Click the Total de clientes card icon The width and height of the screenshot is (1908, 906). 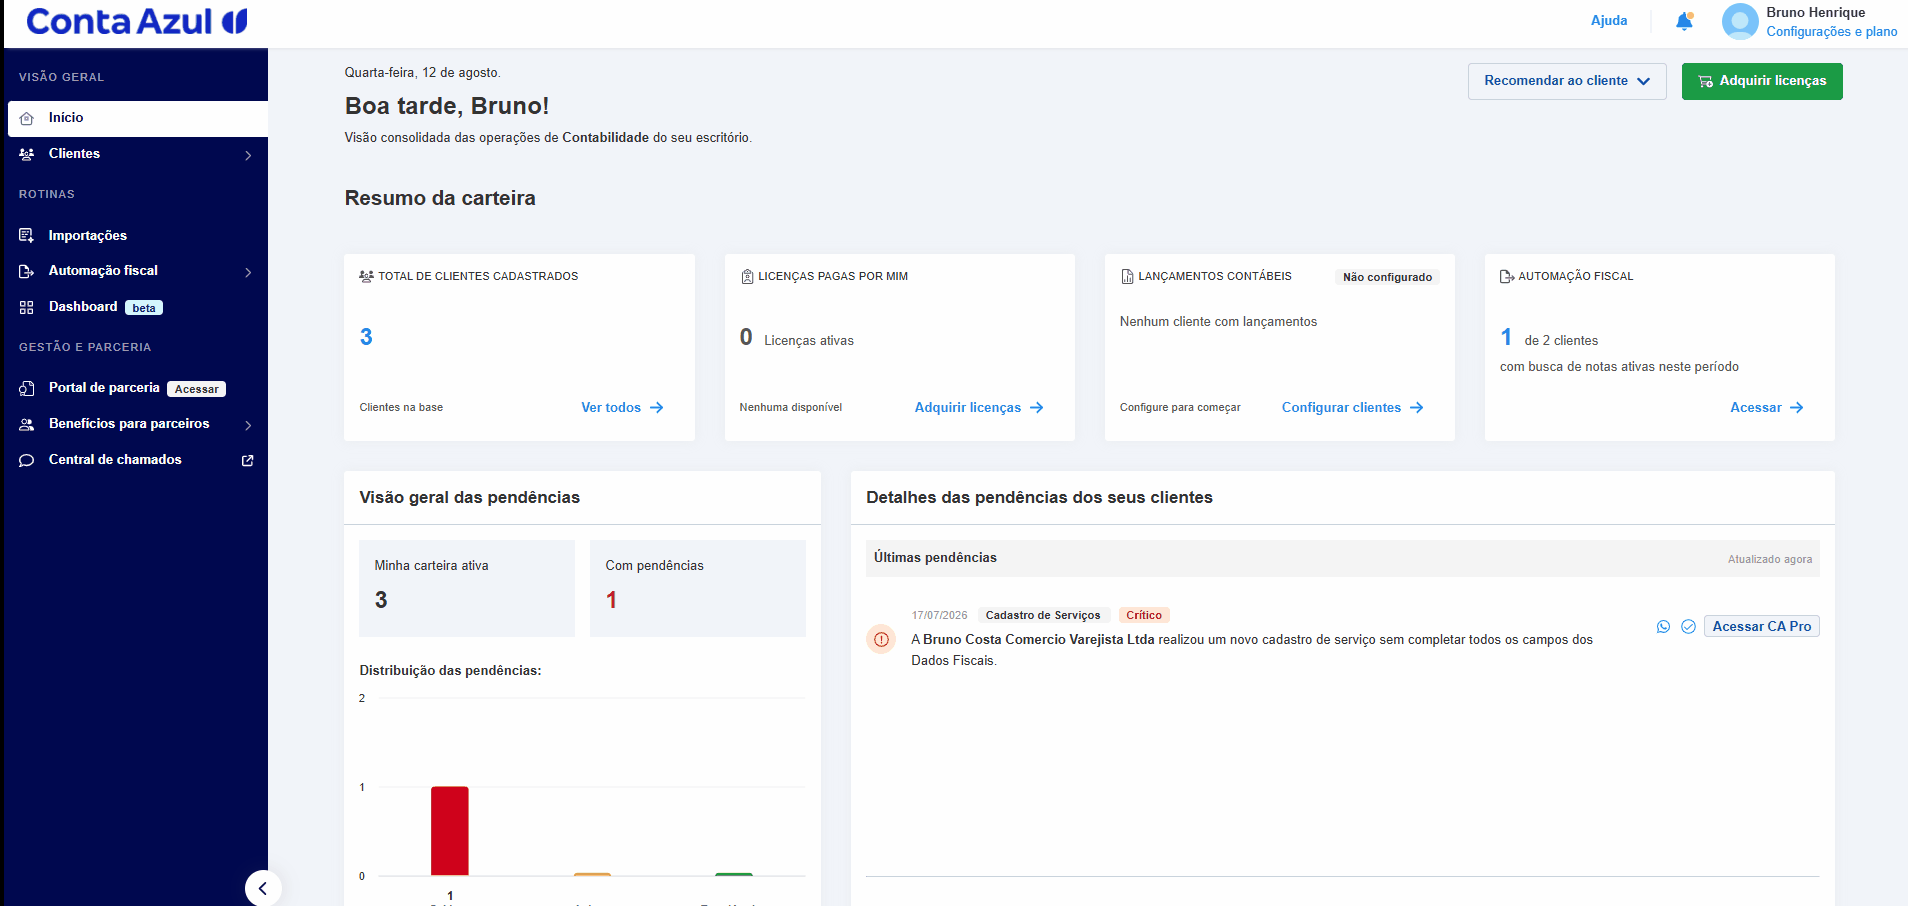[x=366, y=276]
